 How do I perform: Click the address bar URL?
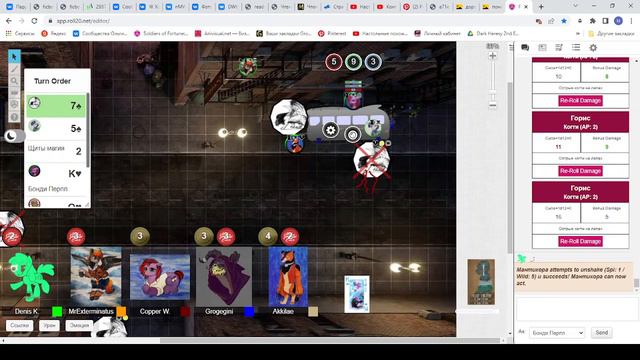(83, 20)
